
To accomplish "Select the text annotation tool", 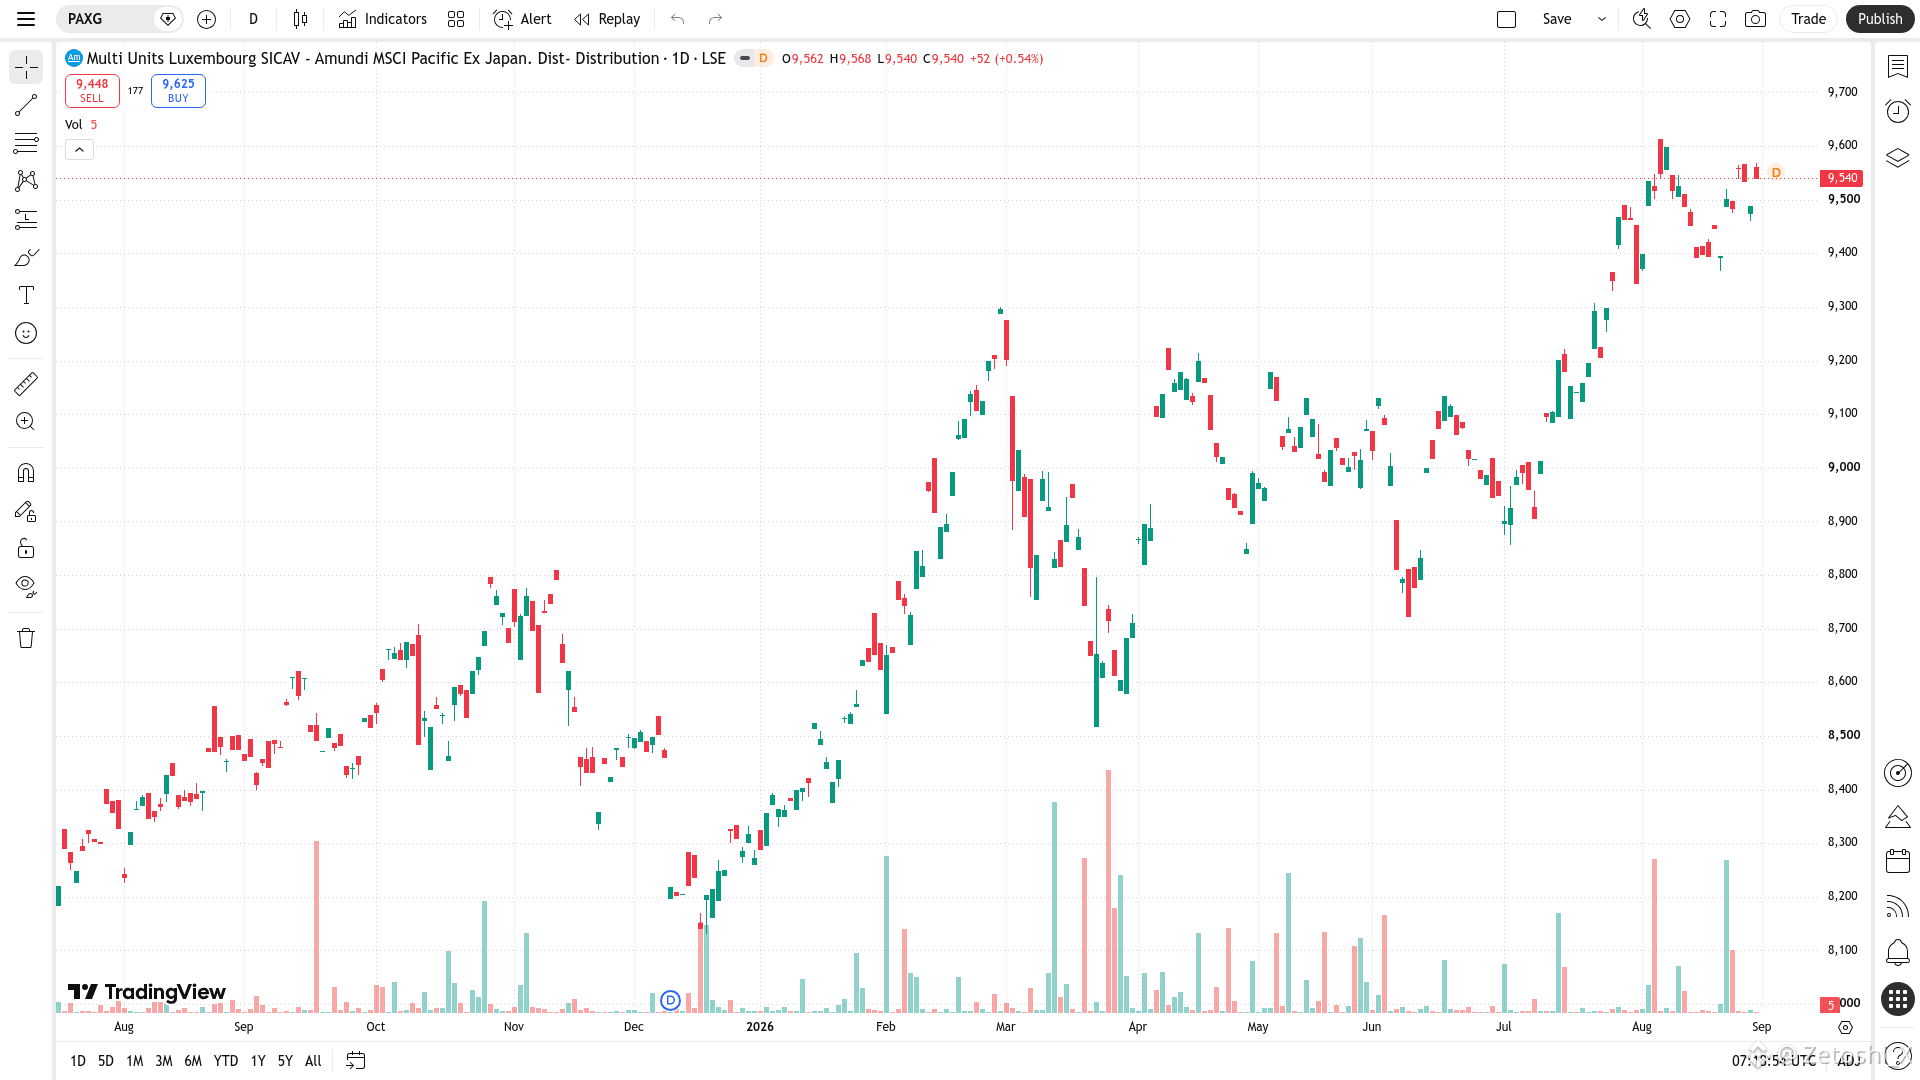I will click(x=26, y=295).
